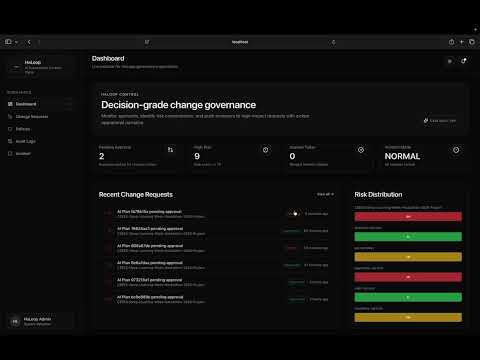
Task: Click the Audit Logs icon in sidebar
Action: click(x=10, y=141)
